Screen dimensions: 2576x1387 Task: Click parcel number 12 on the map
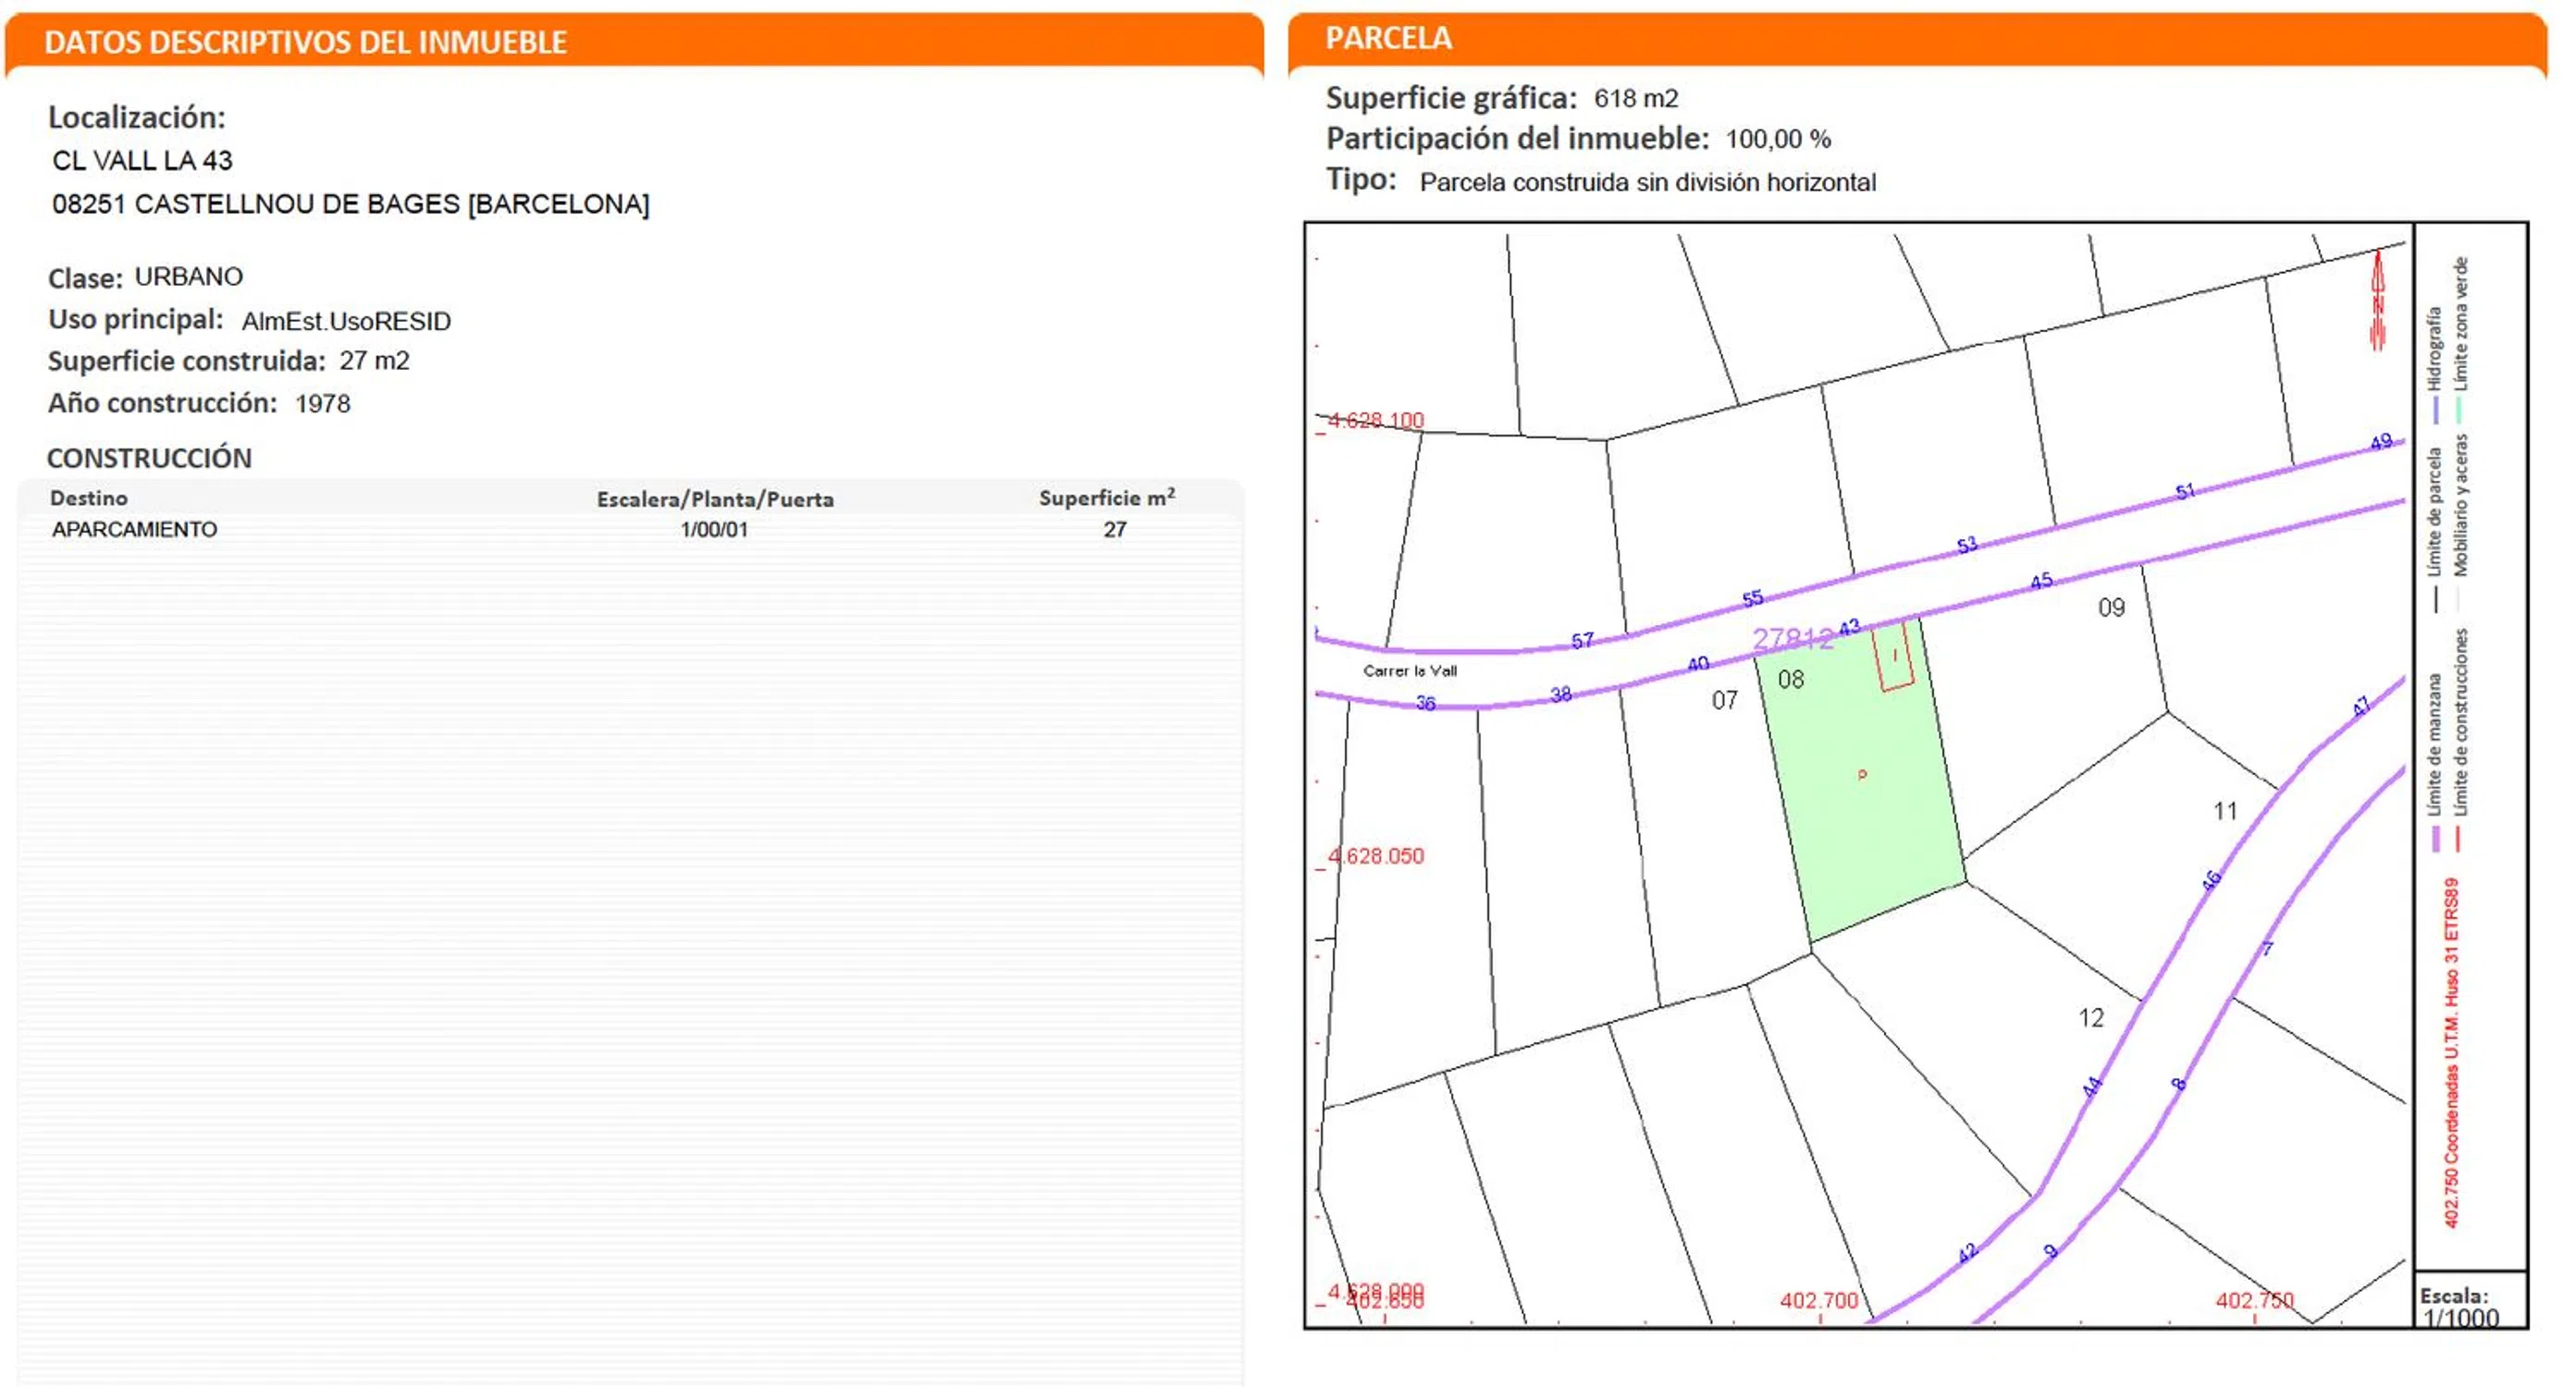[2091, 1018]
